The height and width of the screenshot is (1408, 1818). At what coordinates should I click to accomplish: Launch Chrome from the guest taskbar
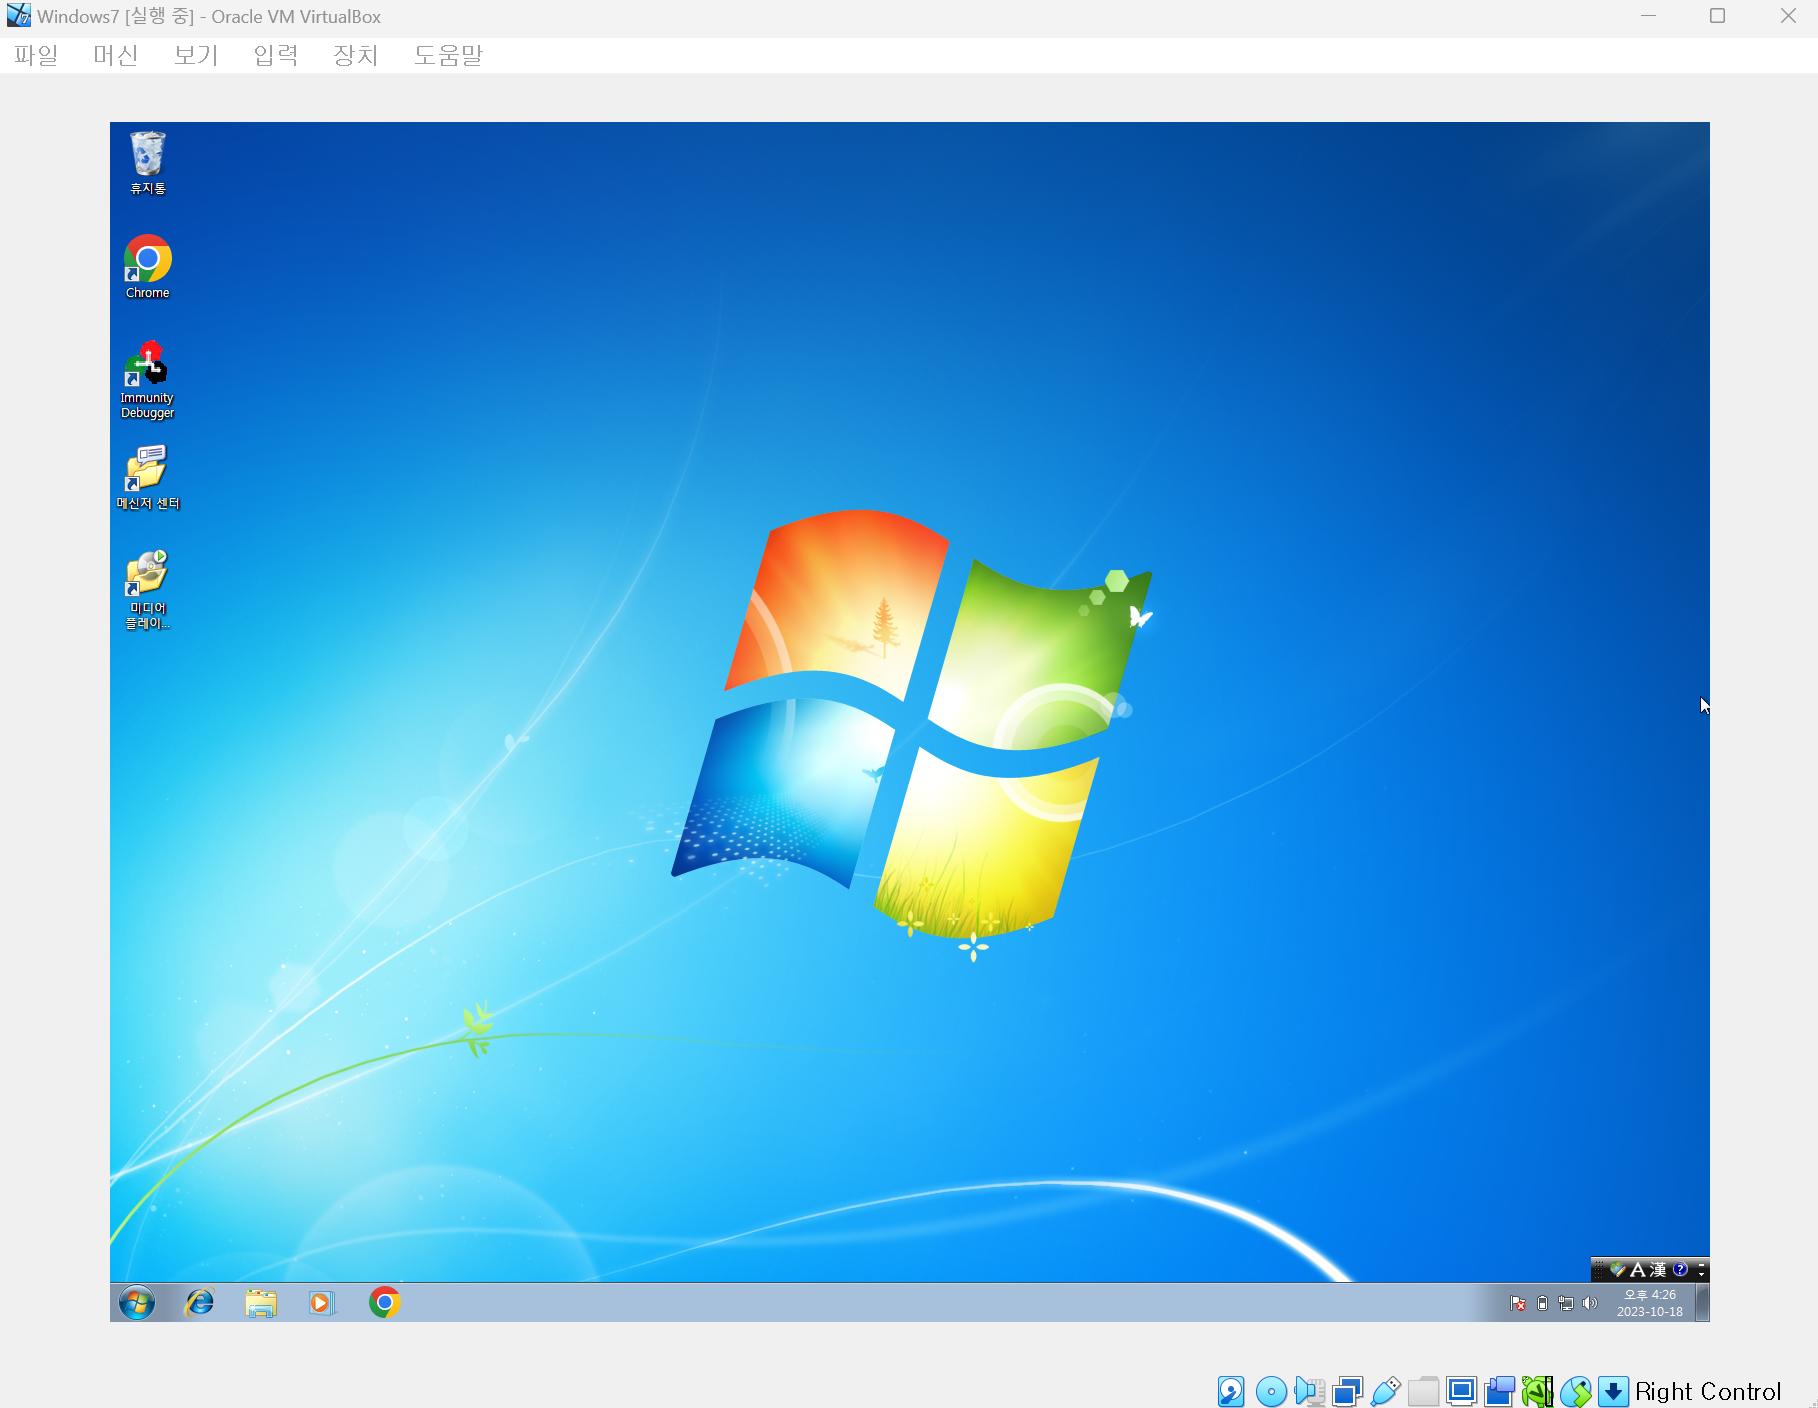385,1302
